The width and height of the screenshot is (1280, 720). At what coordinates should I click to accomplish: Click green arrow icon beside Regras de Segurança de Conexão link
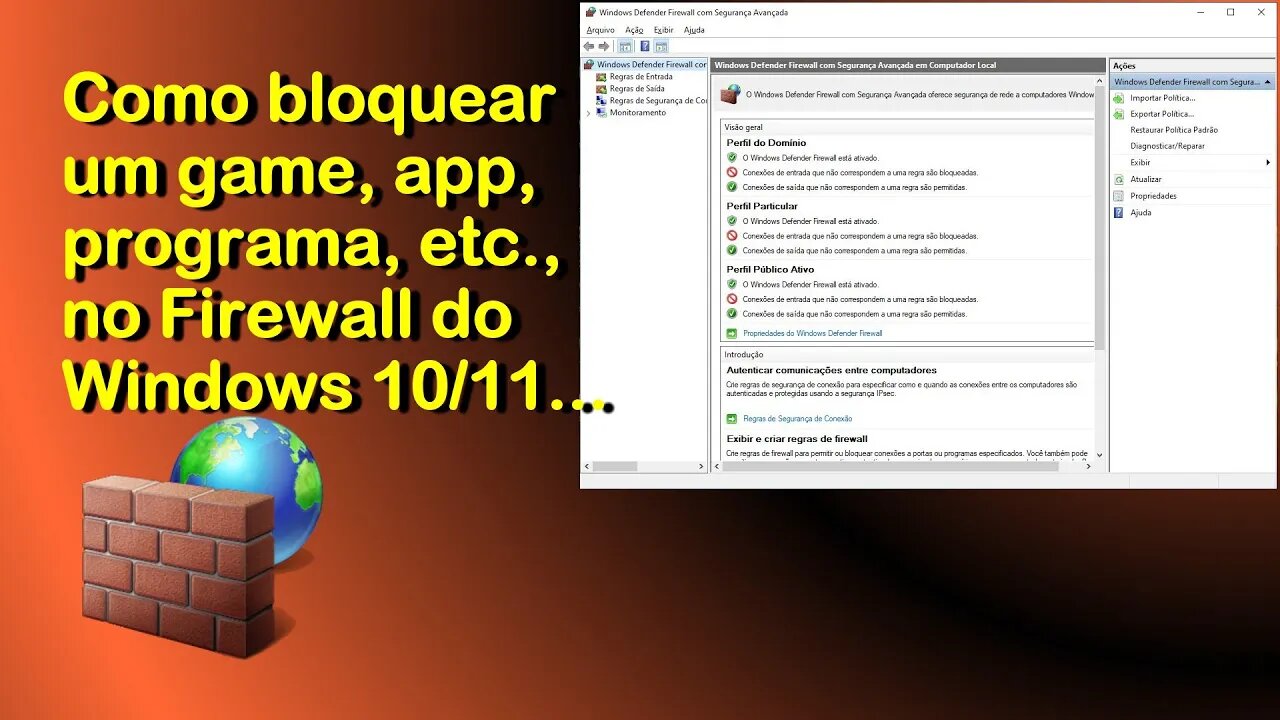pos(732,419)
